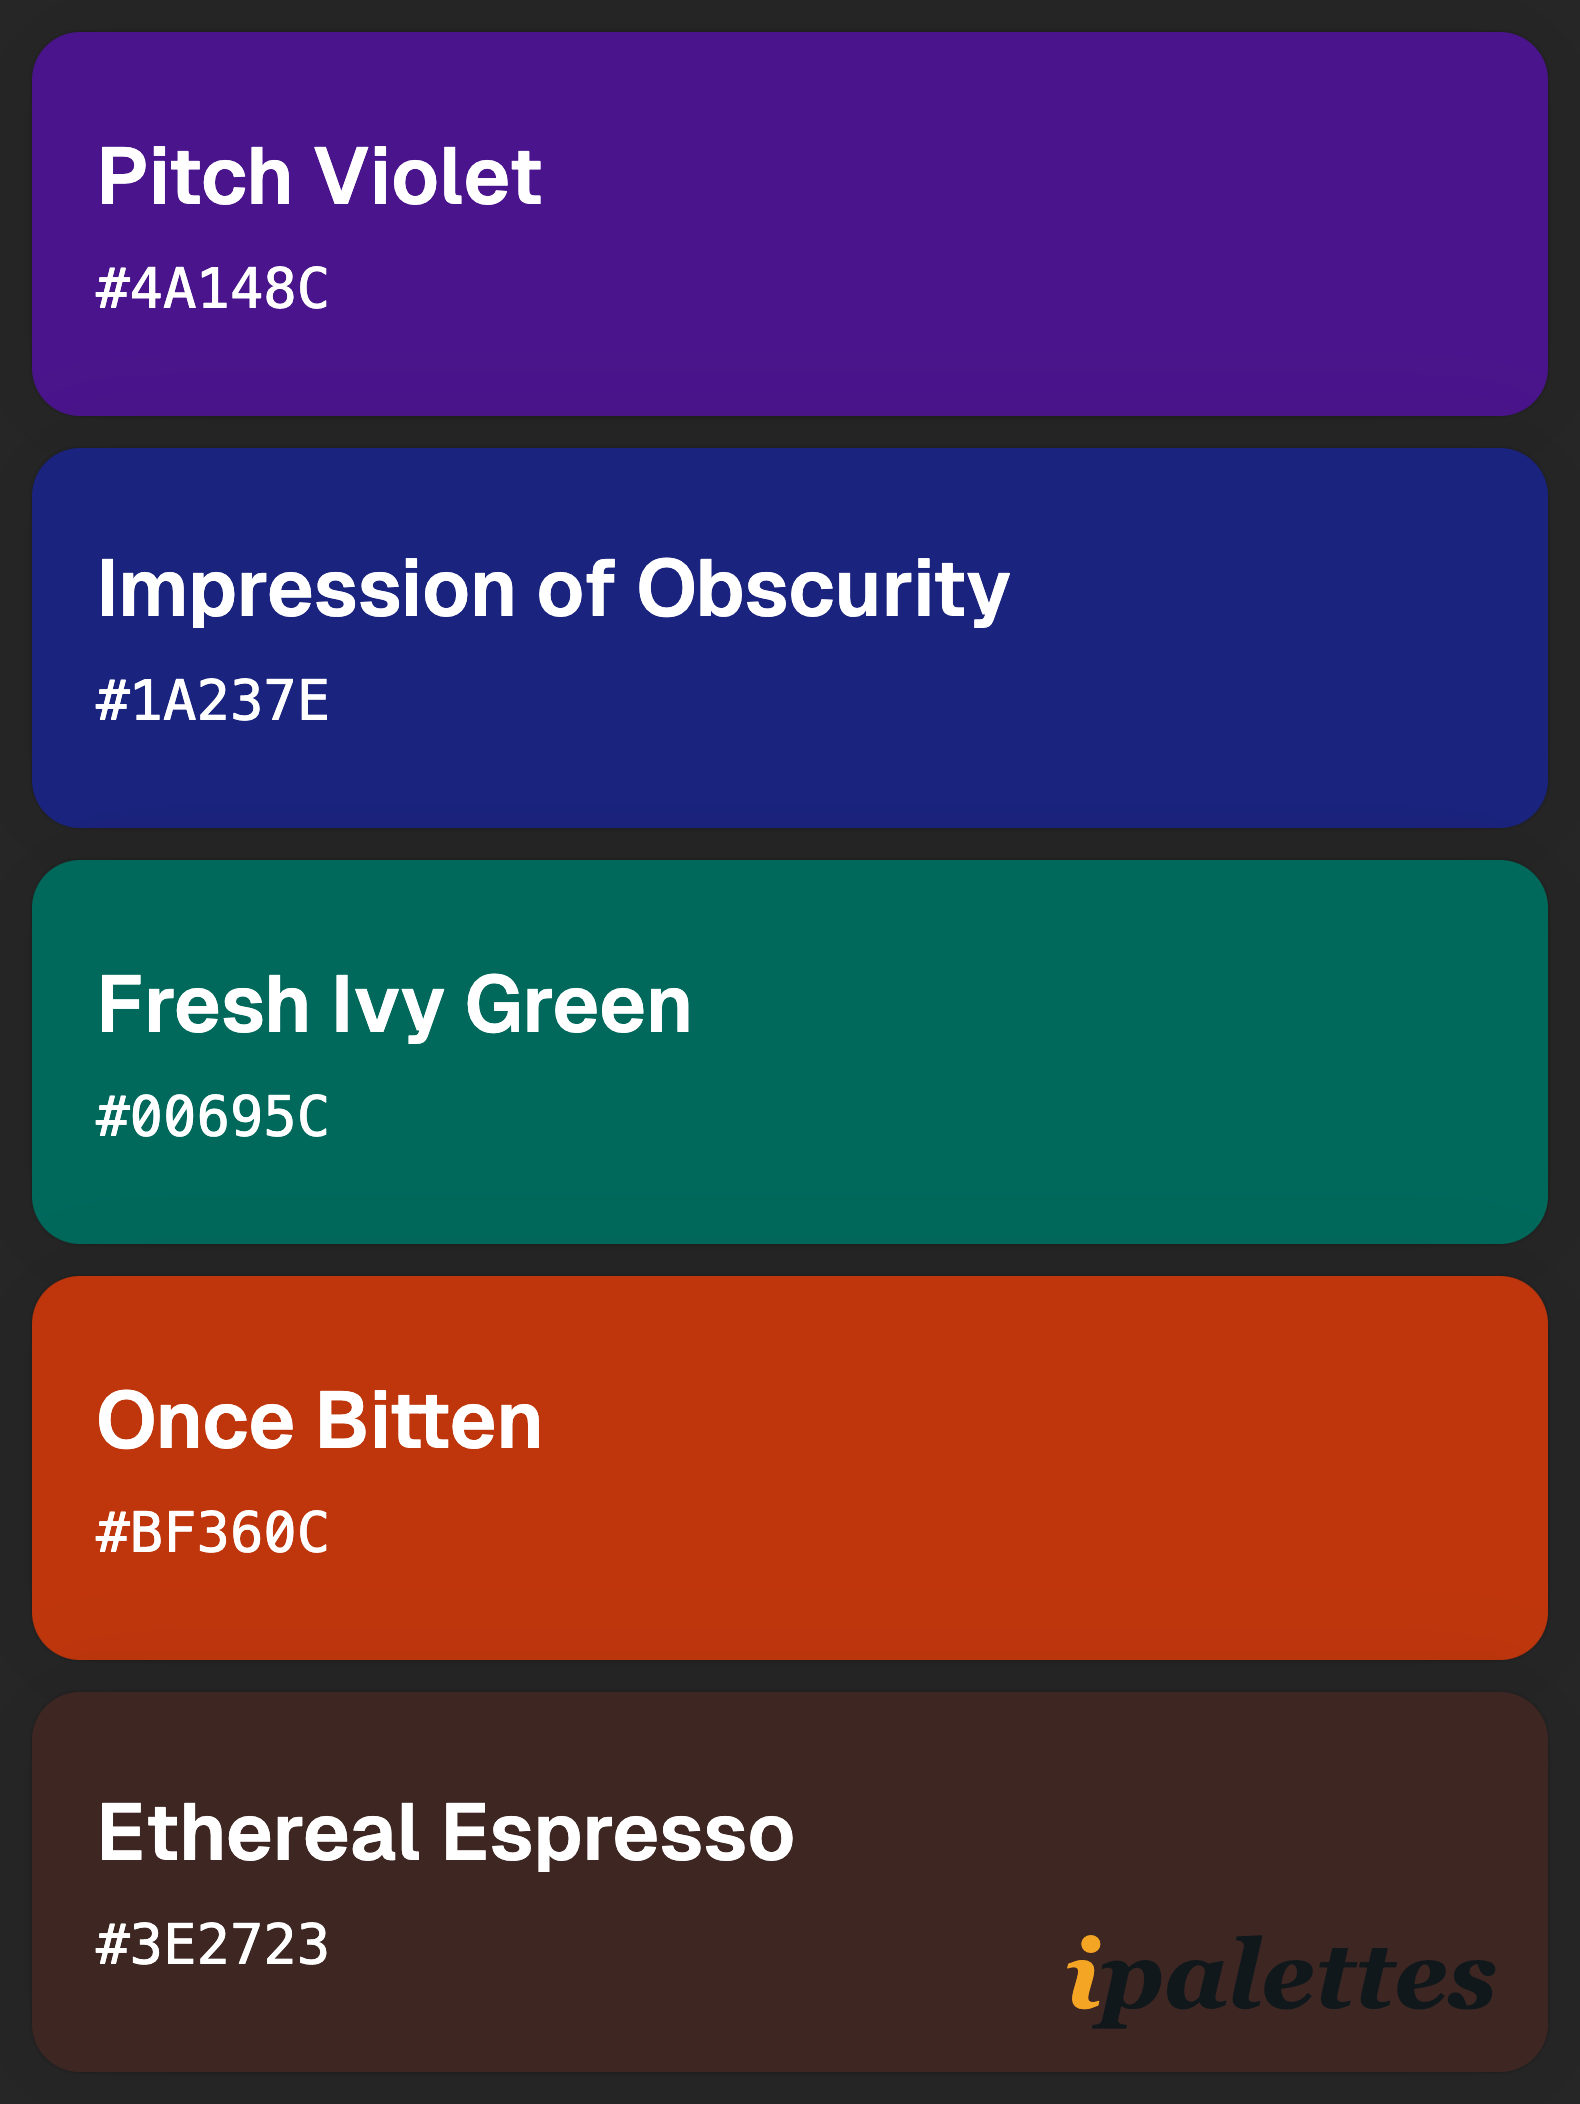This screenshot has height=2104, width=1580.
Task: Click the ipalettes logo
Action: pos(1281,1981)
